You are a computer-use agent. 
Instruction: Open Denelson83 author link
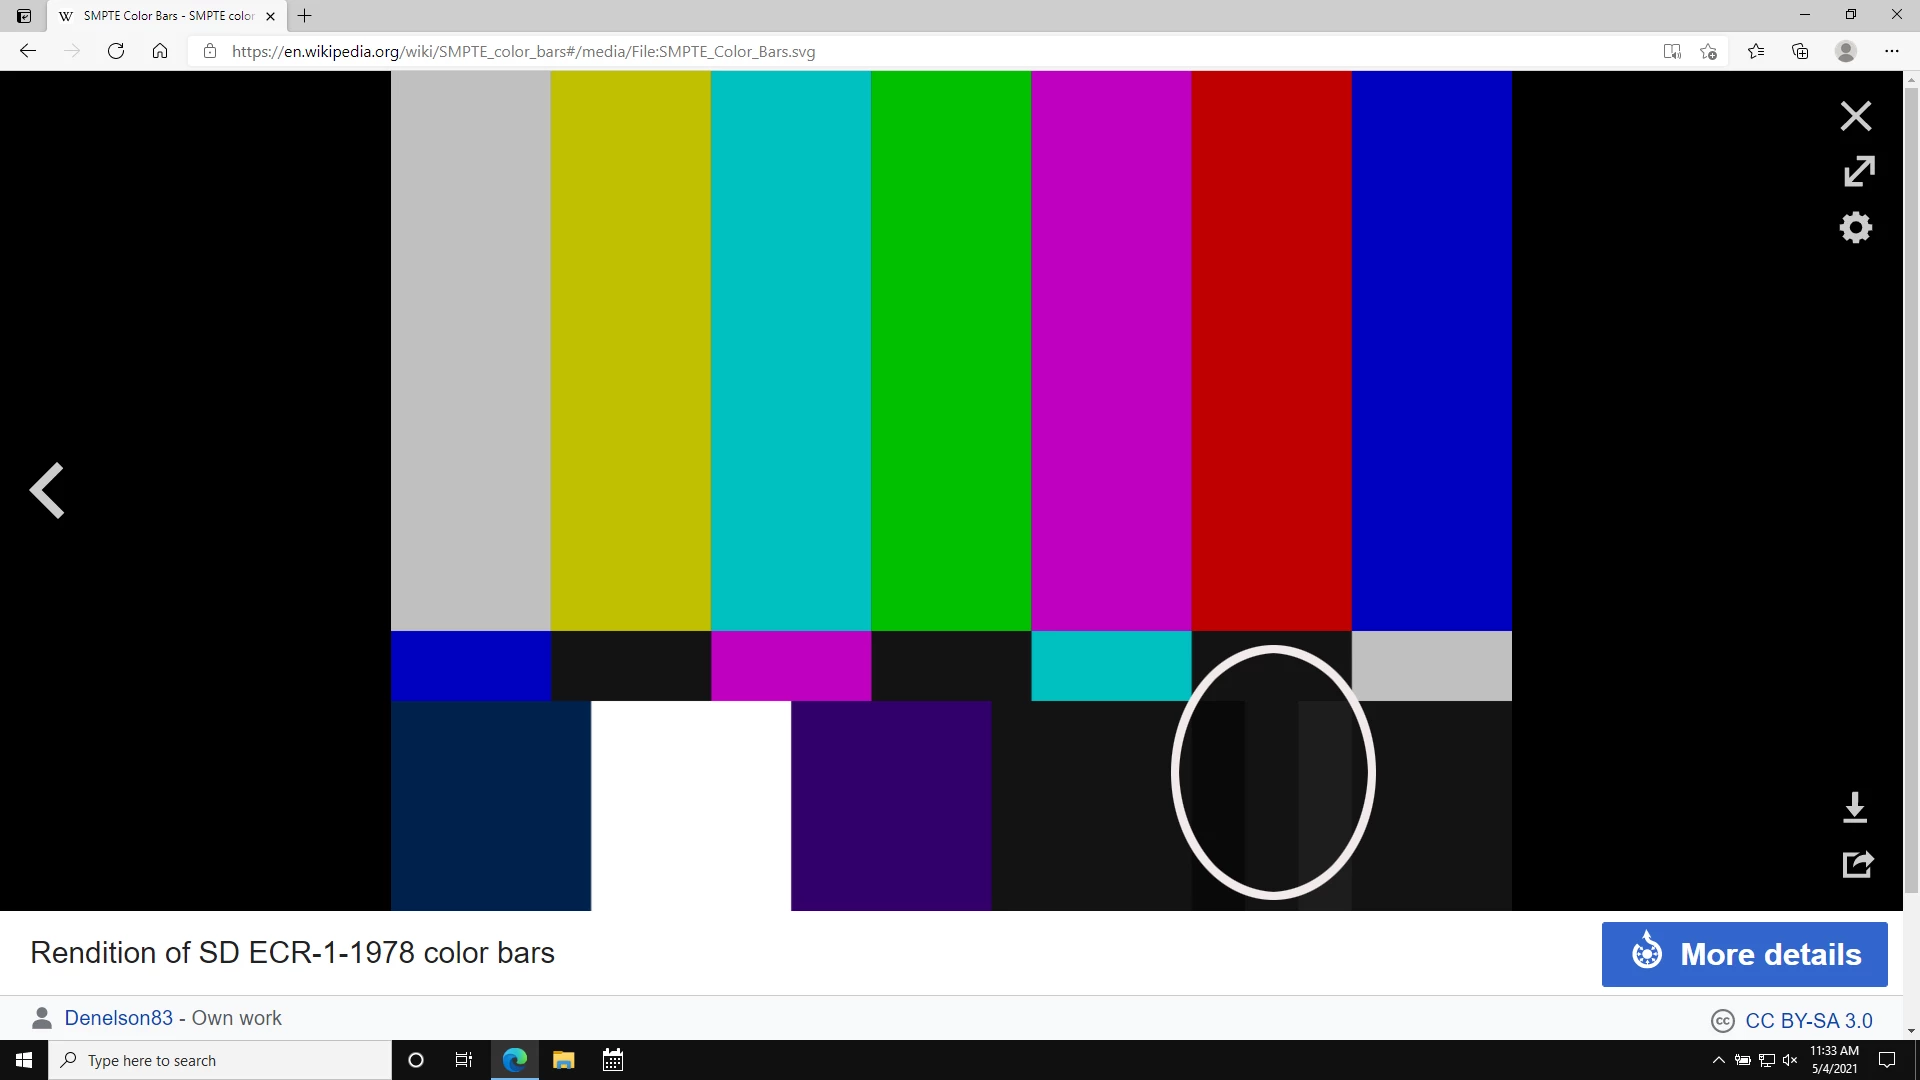tap(118, 1018)
